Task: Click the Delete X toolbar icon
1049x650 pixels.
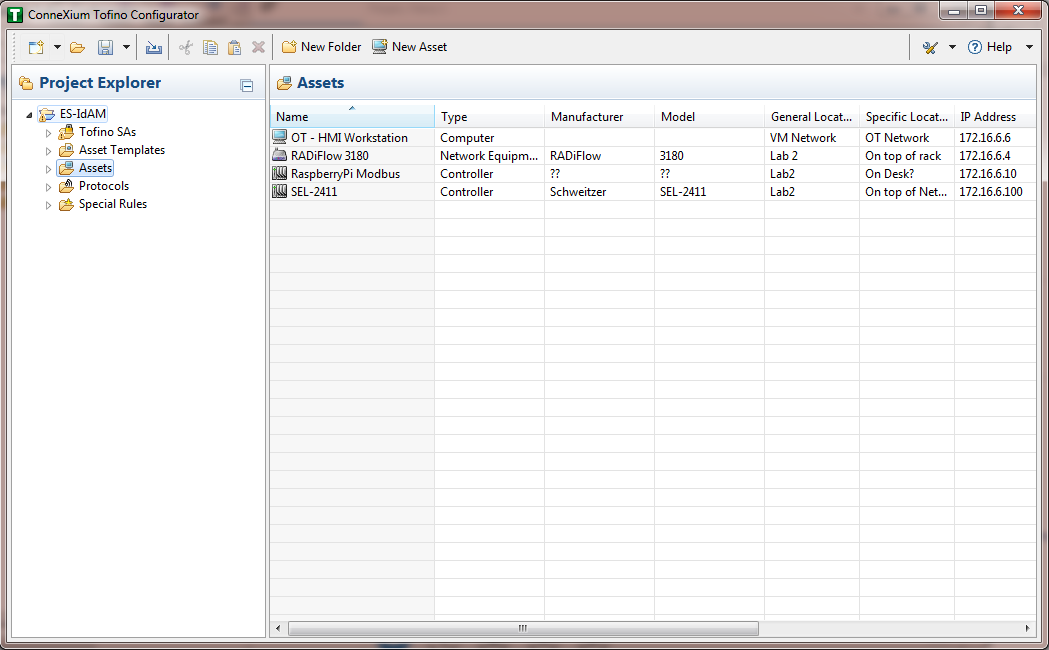Action: click(258, 47)
